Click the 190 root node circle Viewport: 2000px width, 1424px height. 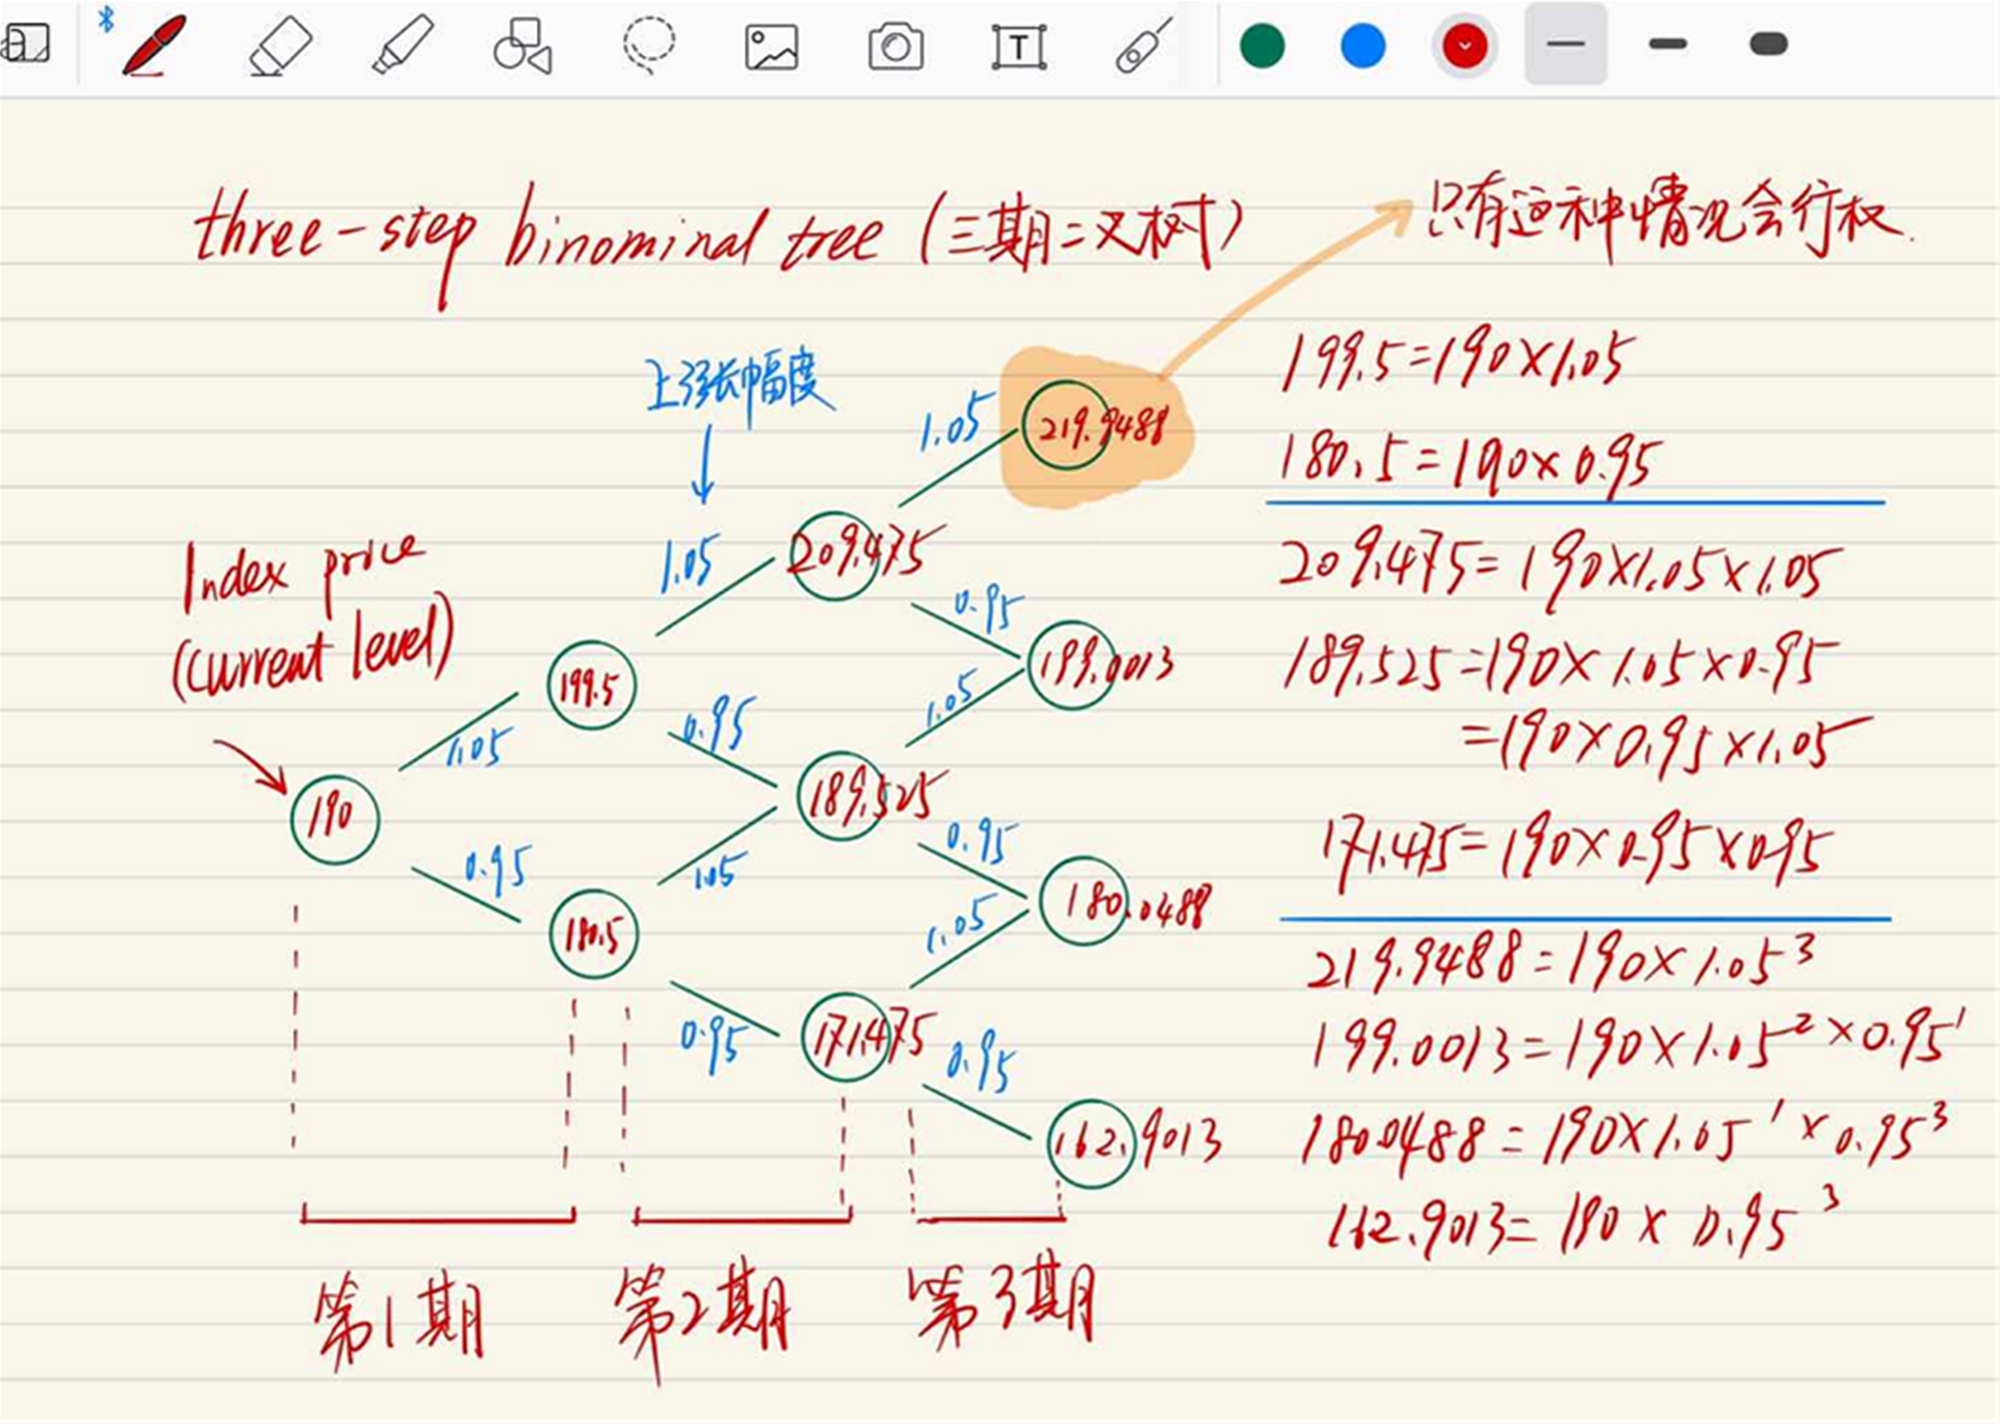tap(335, 819)
